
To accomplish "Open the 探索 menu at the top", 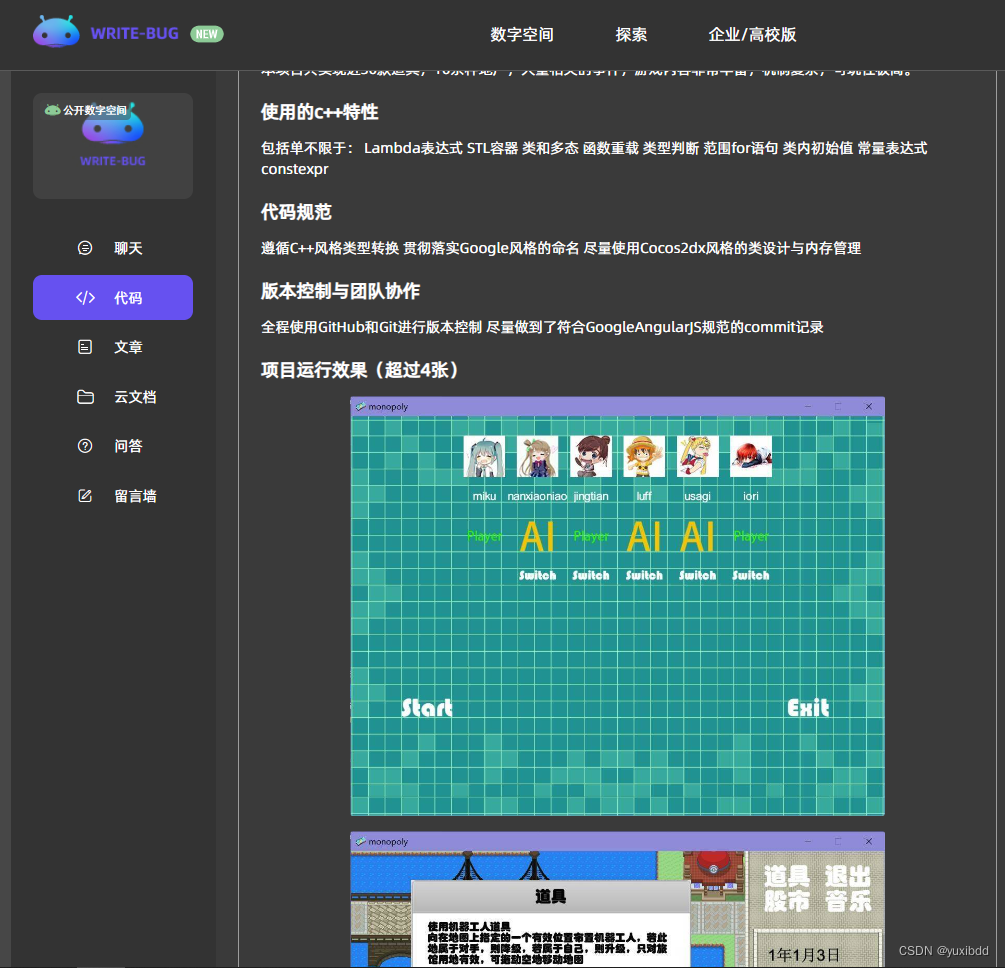I will pos(631,34).
